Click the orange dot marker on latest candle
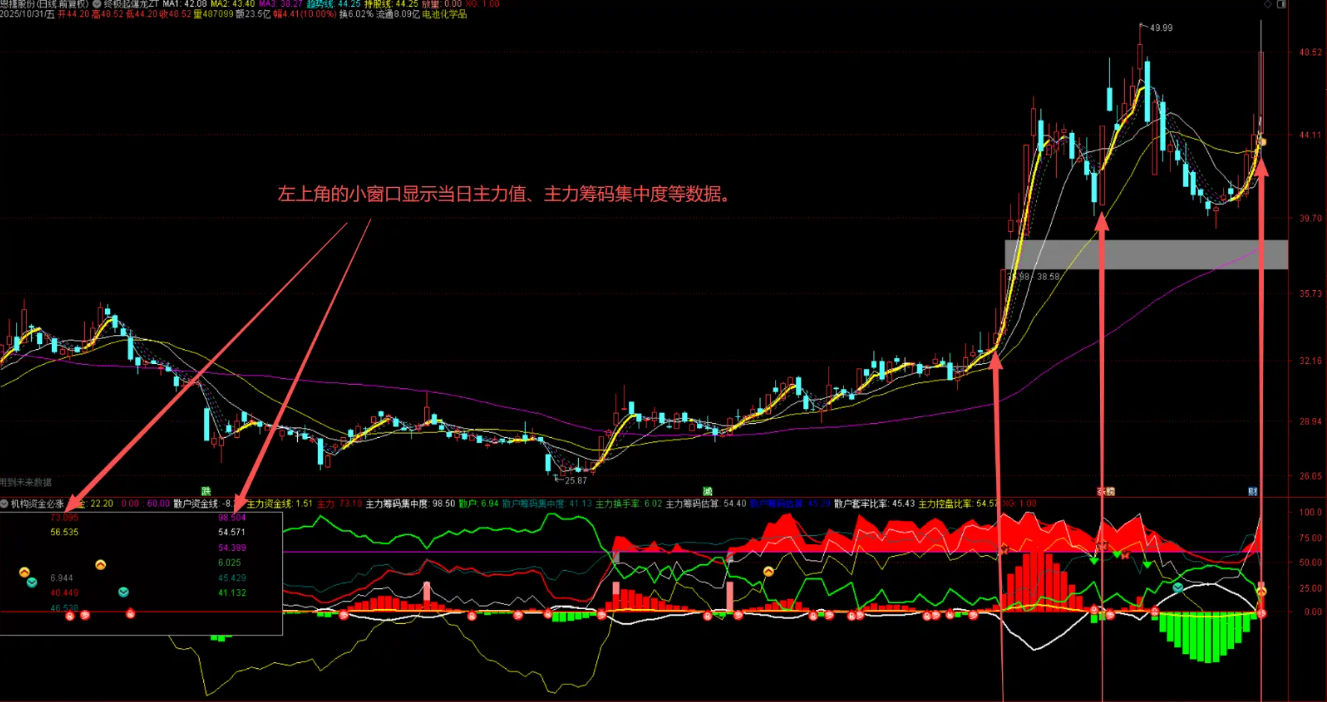Viewport: 1327px width, 702px height. (1262, 143)
